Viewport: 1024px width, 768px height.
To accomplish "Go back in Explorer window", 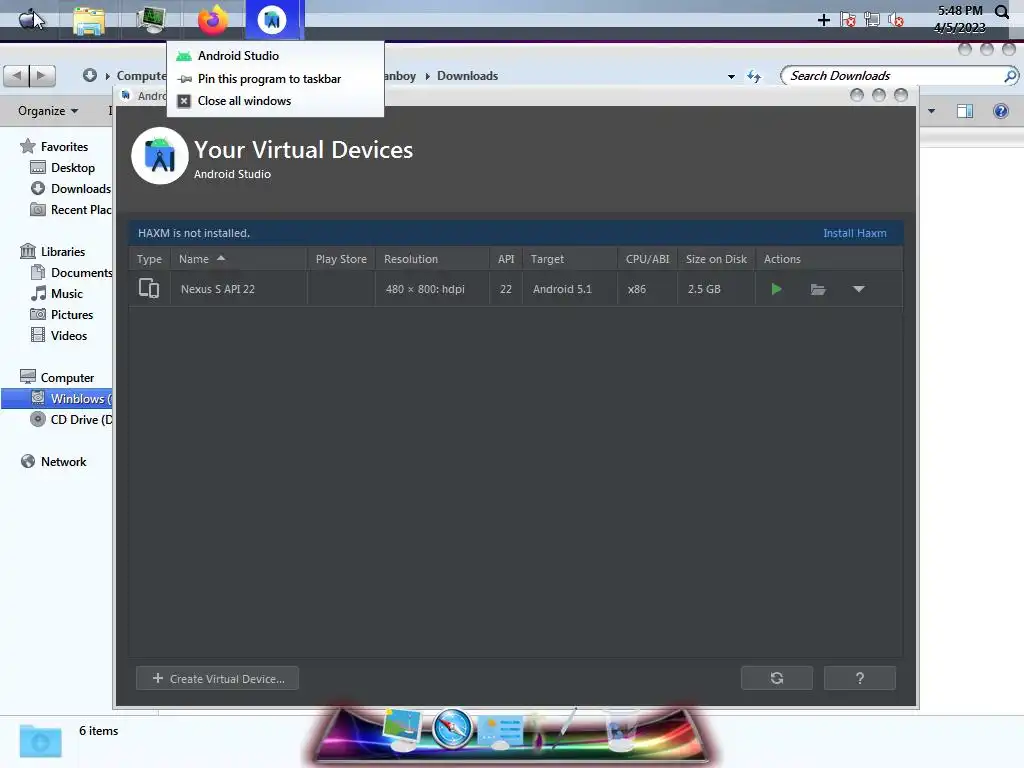I will pos(17,76).
